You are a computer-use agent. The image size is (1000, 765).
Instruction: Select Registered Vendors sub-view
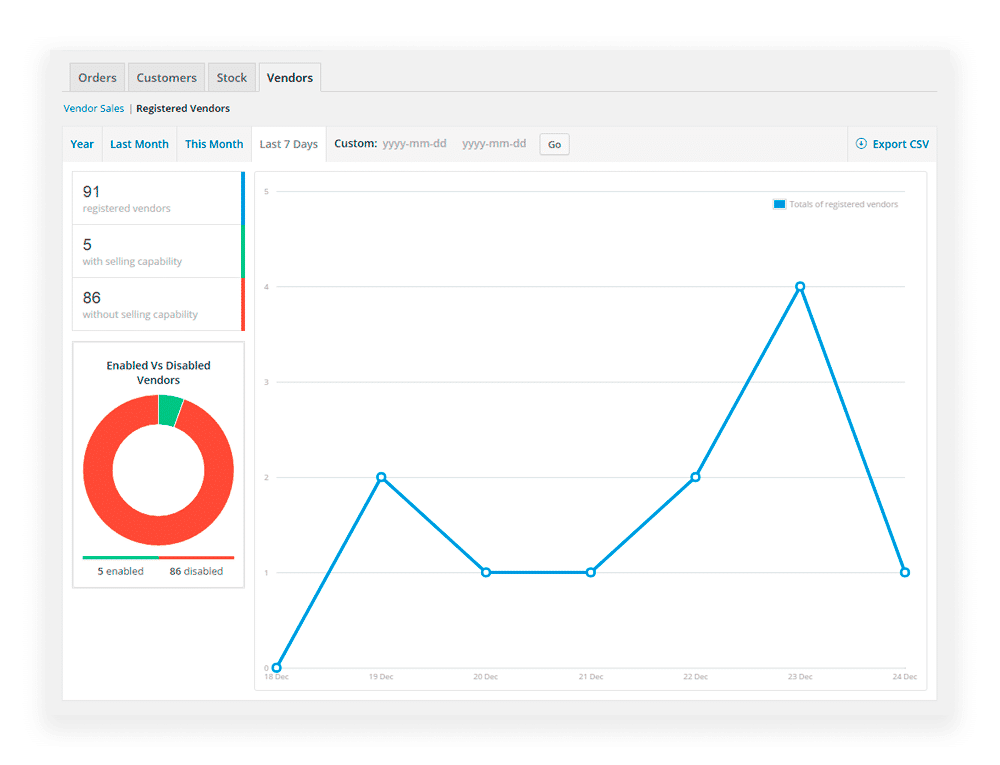pyautogui.click(x=183, y=108)
